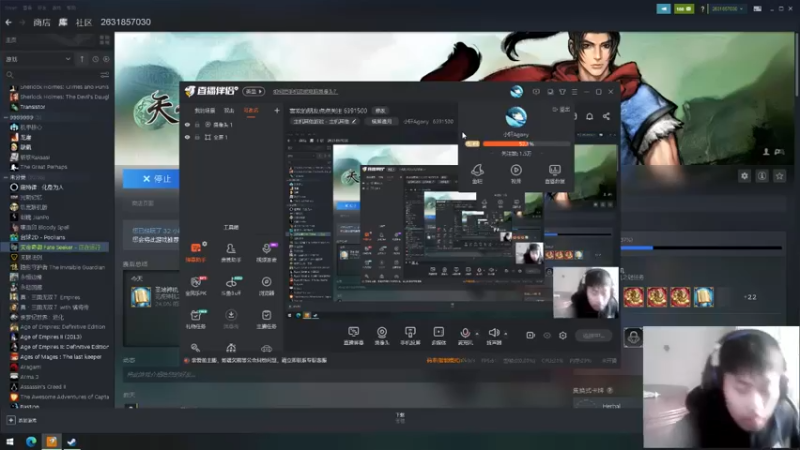
Task: Toggle Steam library grid view icon
Action: click(x=105, y=40)
